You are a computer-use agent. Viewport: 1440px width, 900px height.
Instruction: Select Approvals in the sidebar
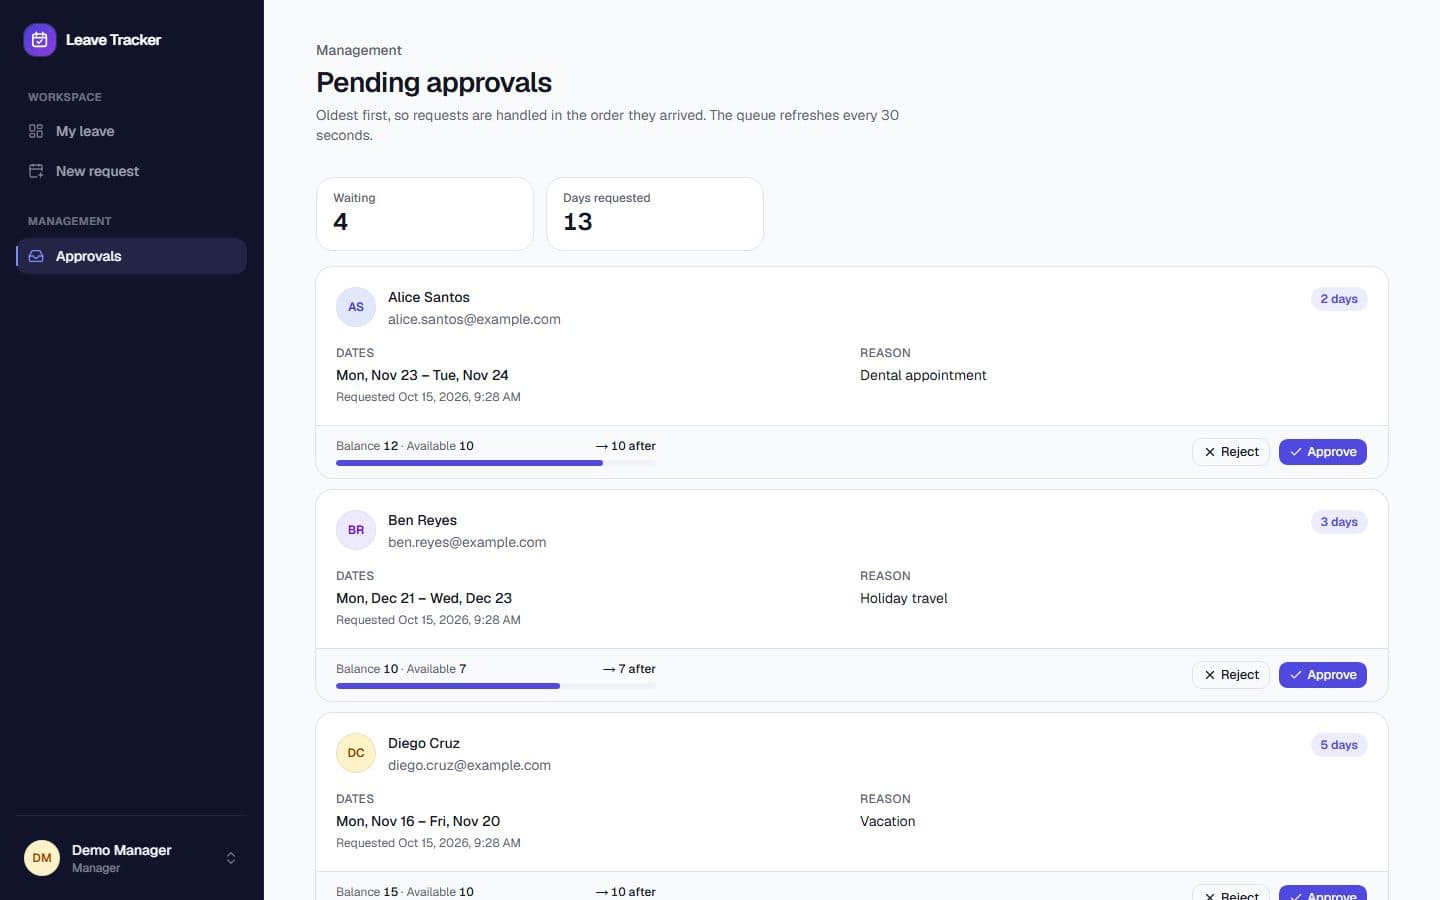click(131, 256)
